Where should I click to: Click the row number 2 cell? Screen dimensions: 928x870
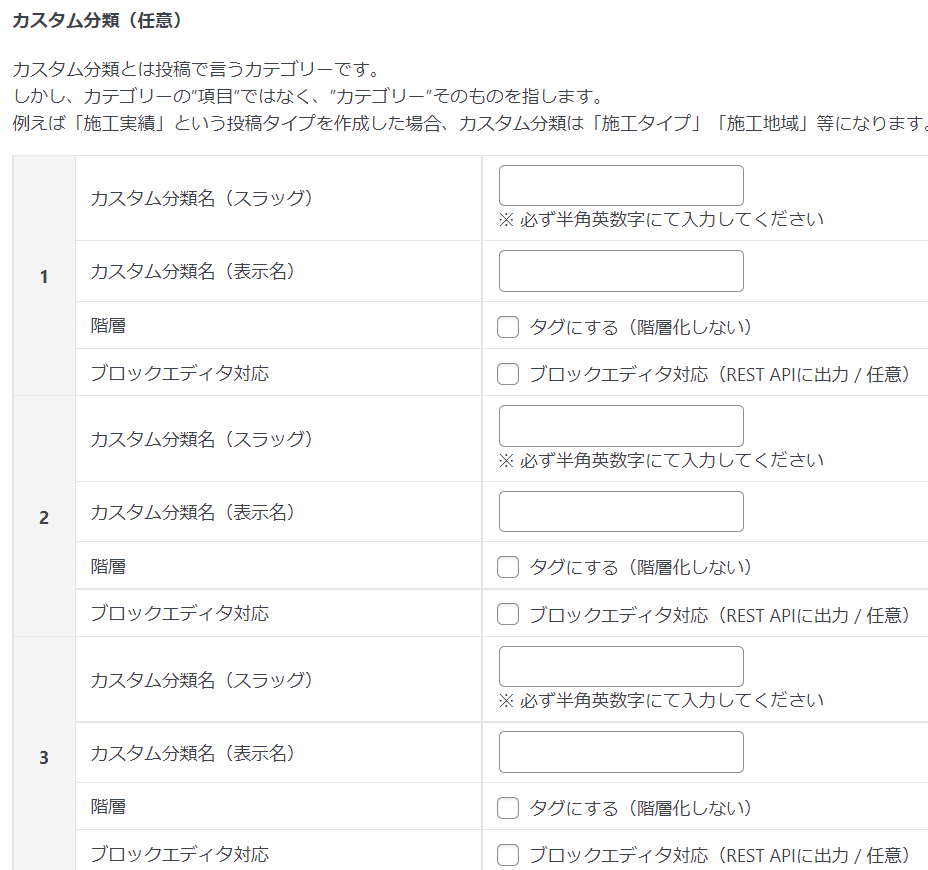(44, 518)
